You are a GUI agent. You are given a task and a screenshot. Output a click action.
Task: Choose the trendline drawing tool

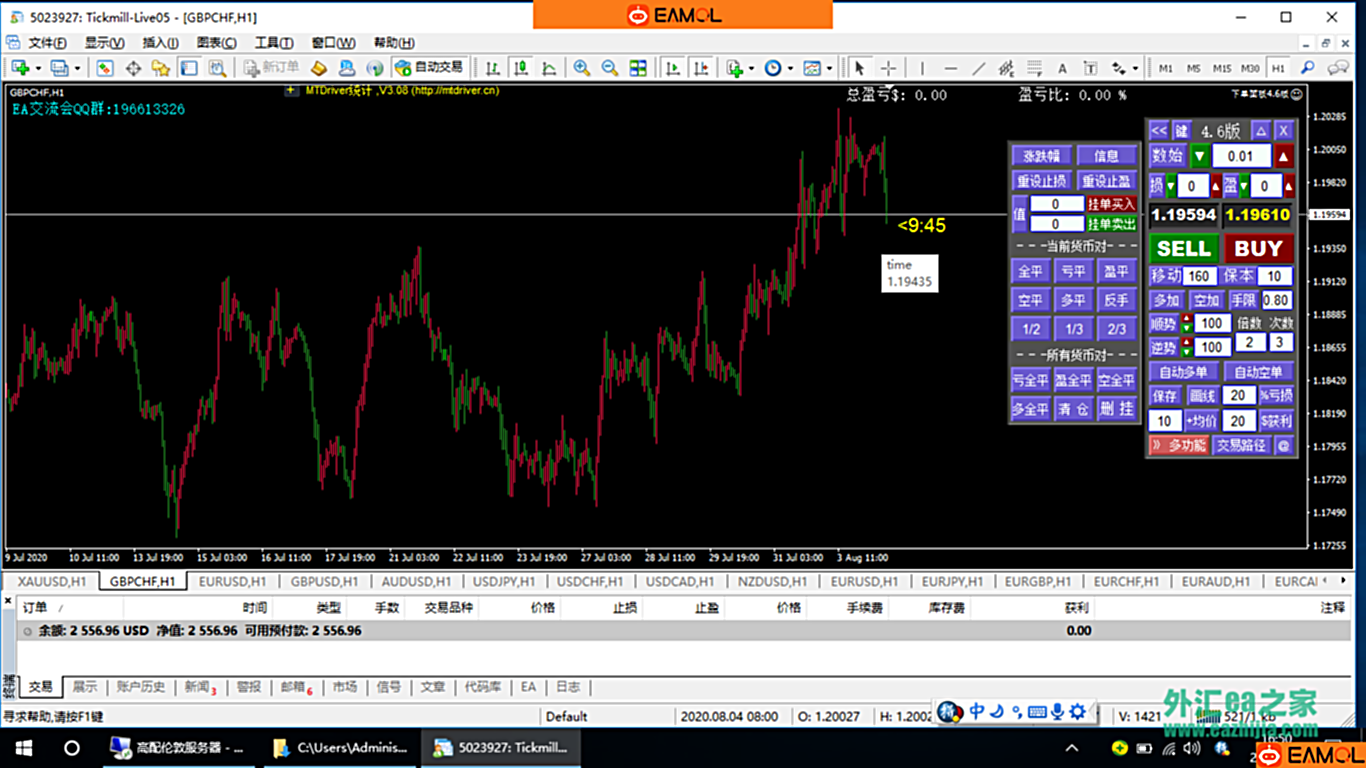click(978, 68)
